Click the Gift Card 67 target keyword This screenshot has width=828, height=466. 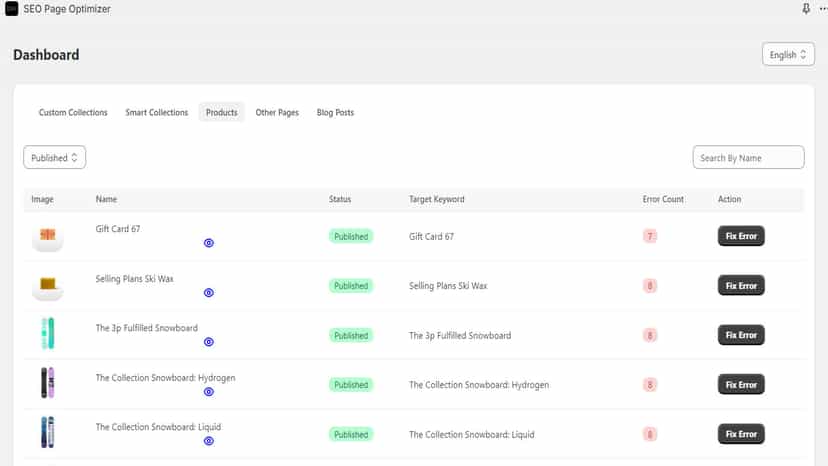pyautogui.click(x=431, y=237)
